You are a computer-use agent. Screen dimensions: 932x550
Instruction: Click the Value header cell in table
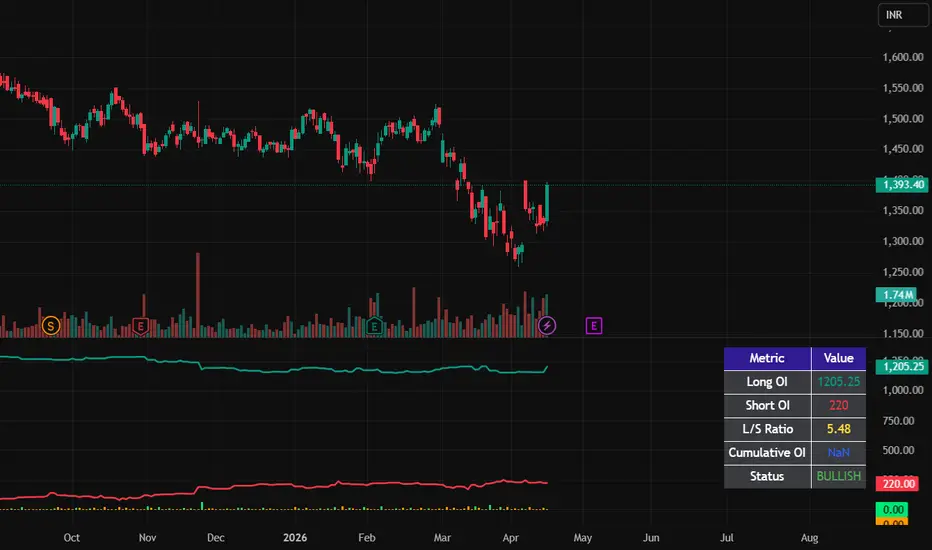(x=839, y=359)
